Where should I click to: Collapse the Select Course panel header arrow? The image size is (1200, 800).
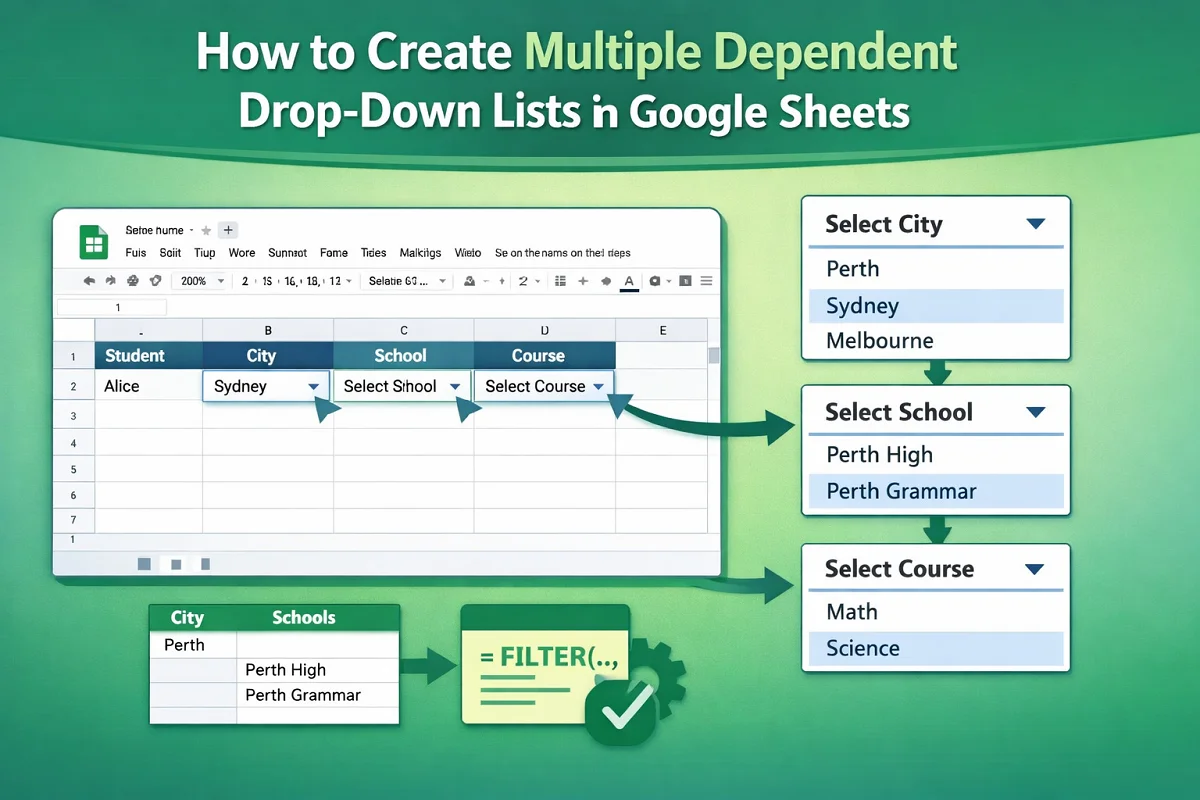1036,569
